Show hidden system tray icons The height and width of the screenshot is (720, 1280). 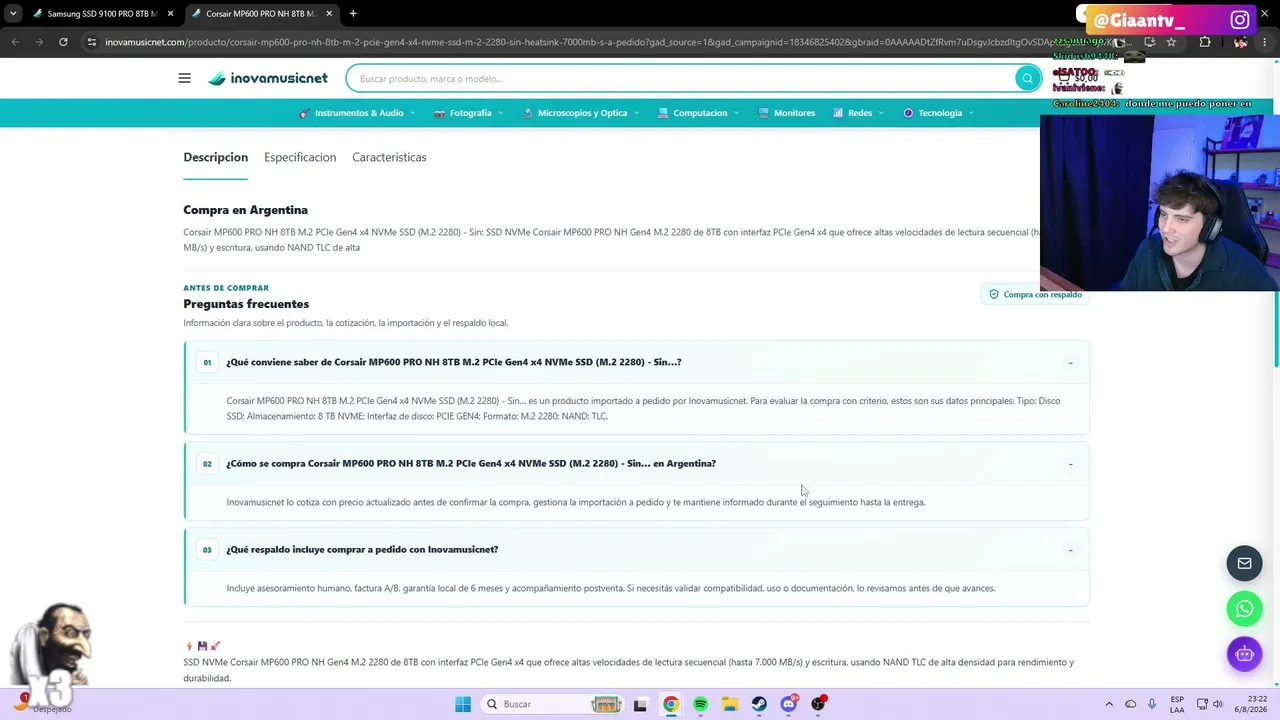pyautogui.click(x=1109, y=704)
